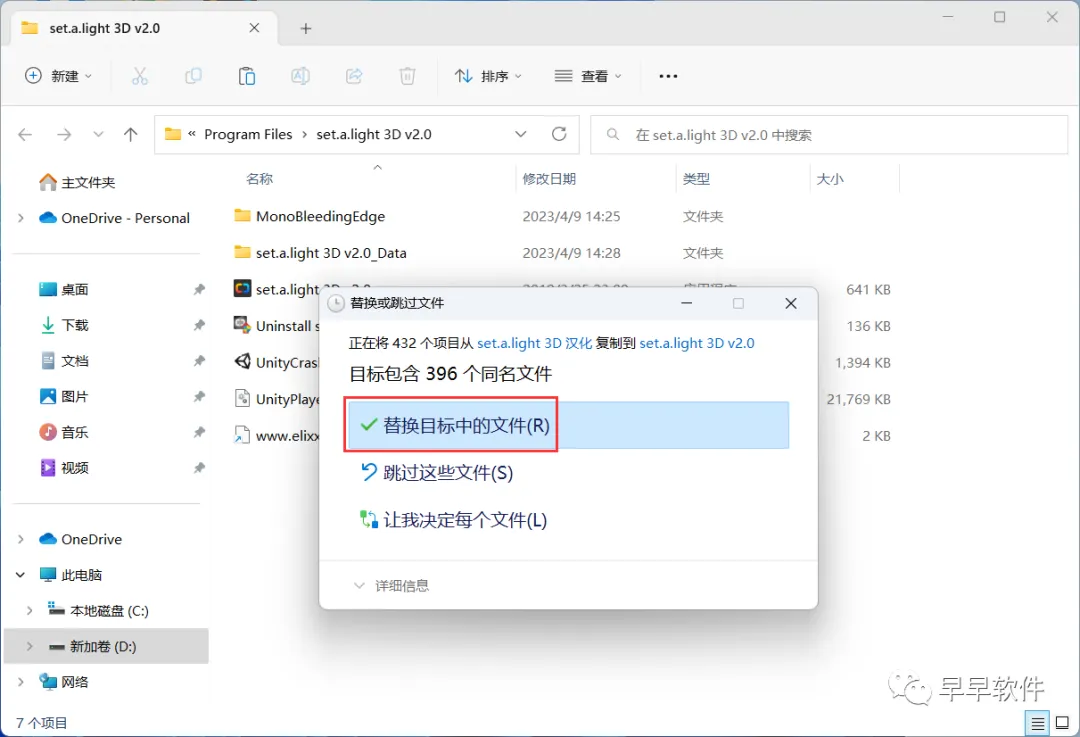
Task: Choose 替换目标中的文件(R) replace option
Action: (568, 426)
